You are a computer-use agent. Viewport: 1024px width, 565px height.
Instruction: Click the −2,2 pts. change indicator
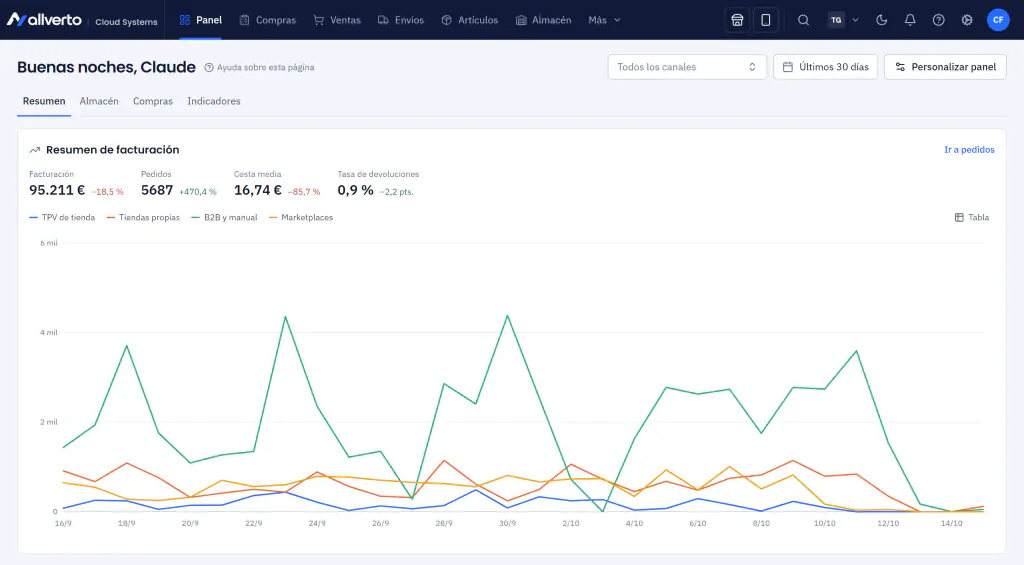click(x=396, y=192)
